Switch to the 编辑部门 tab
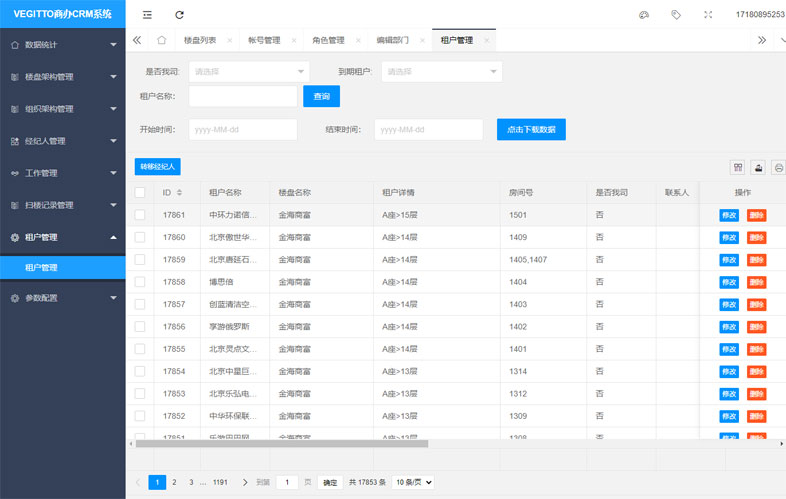Viewport: 786px width, 499px height. coord(392,40)
